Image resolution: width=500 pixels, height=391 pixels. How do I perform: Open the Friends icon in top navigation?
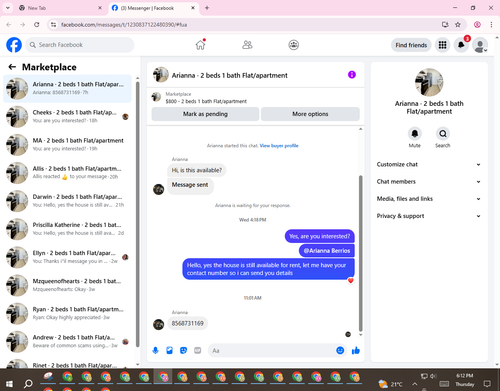(x=247, y=45)
